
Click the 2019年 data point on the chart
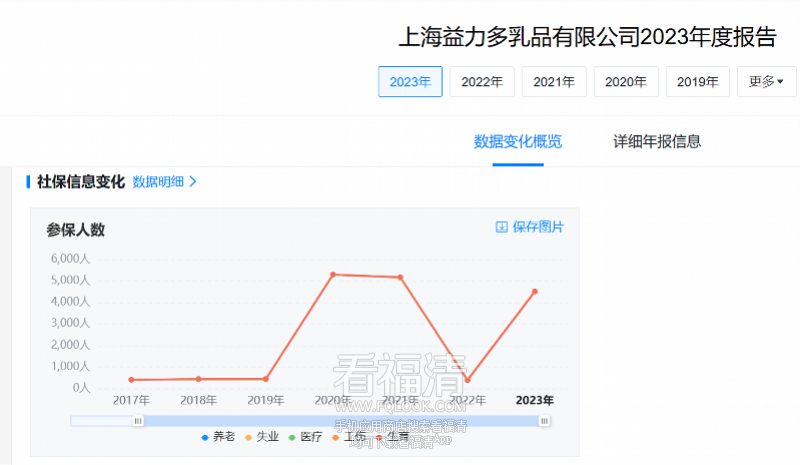click(x=266, y=379)
